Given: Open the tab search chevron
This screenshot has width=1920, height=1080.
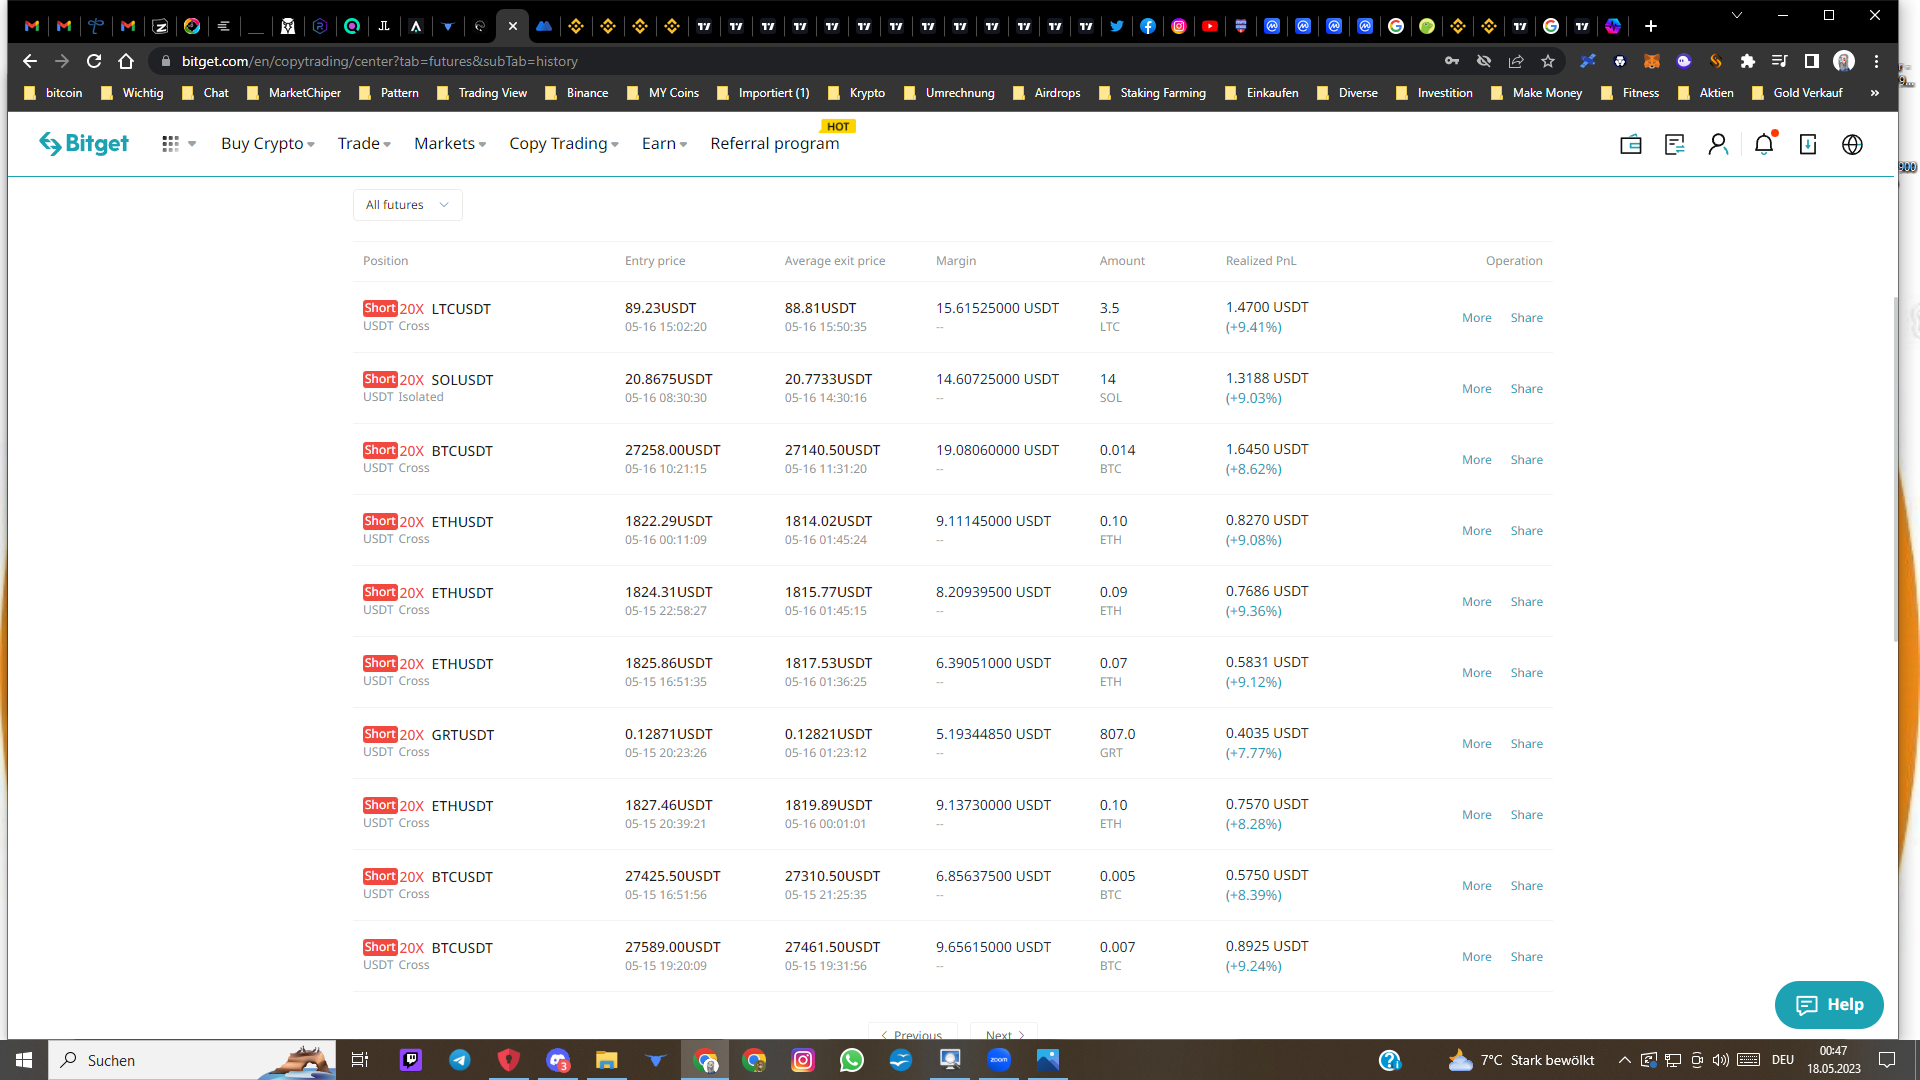Looking at the screenshot, I should click(x=1737, y=16).
